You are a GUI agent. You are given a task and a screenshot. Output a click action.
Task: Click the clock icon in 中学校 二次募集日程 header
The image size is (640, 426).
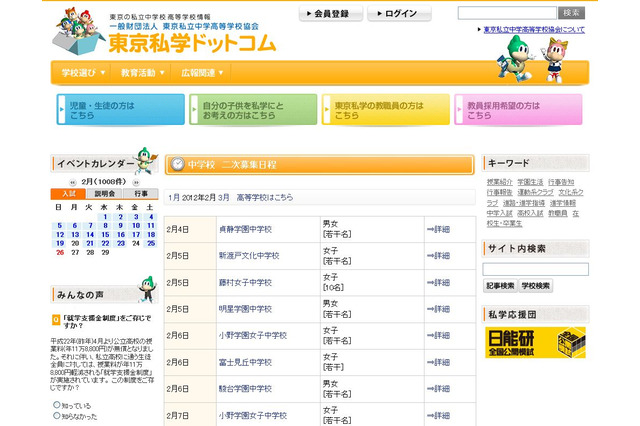click(178, 164)
